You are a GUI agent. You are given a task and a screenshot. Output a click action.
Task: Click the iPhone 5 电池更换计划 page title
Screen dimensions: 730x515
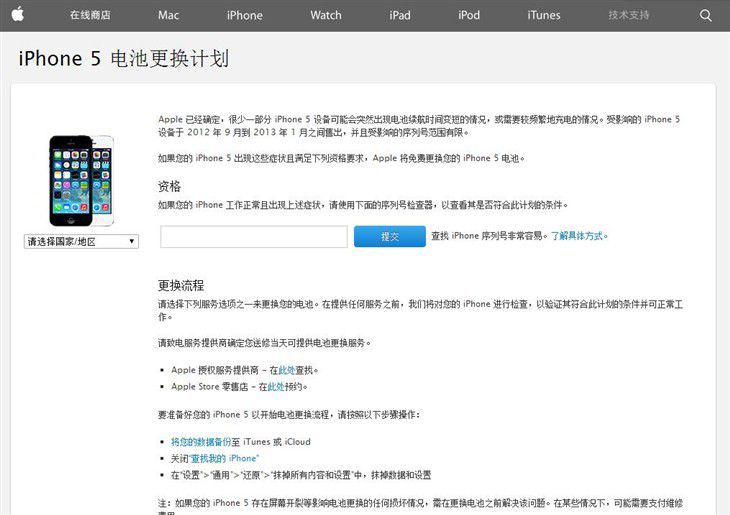[x=124, y=59]
